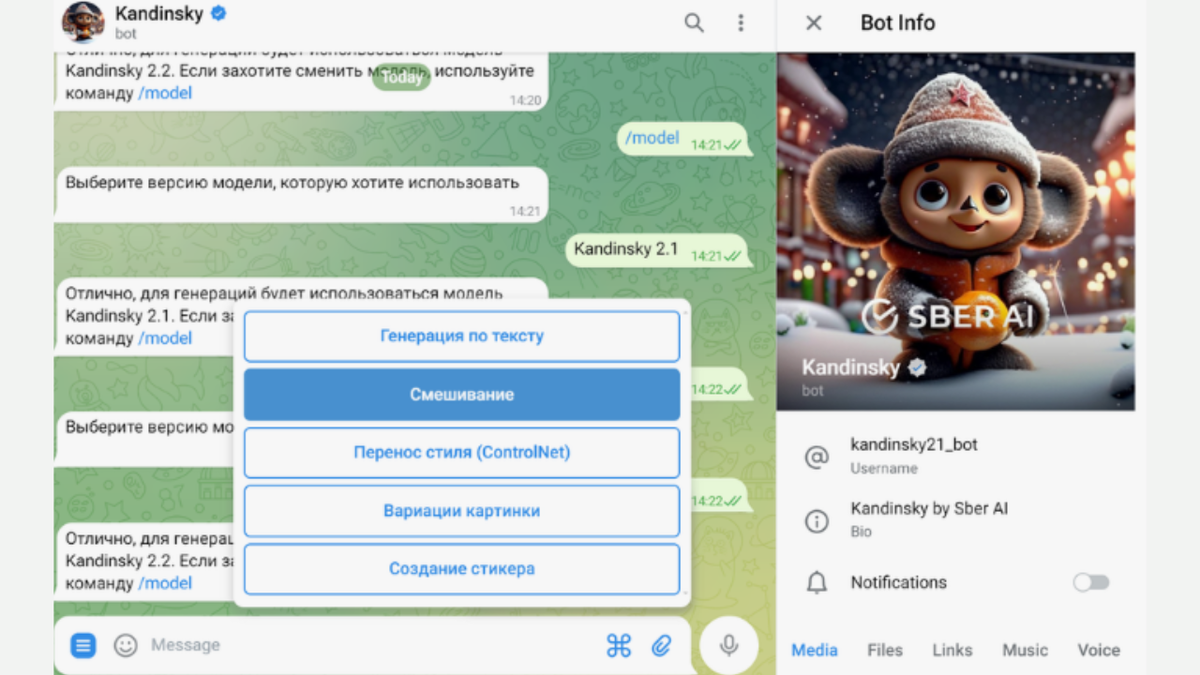Click the verified badge beside the Kandinsky chat title
The width and height of the screenshot is (1200, 675).
(x=218, y=14)
